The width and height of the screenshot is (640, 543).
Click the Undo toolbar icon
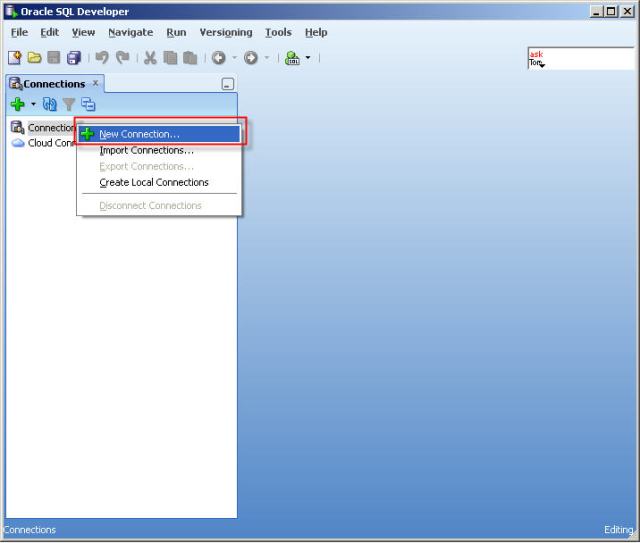(102, 58)
